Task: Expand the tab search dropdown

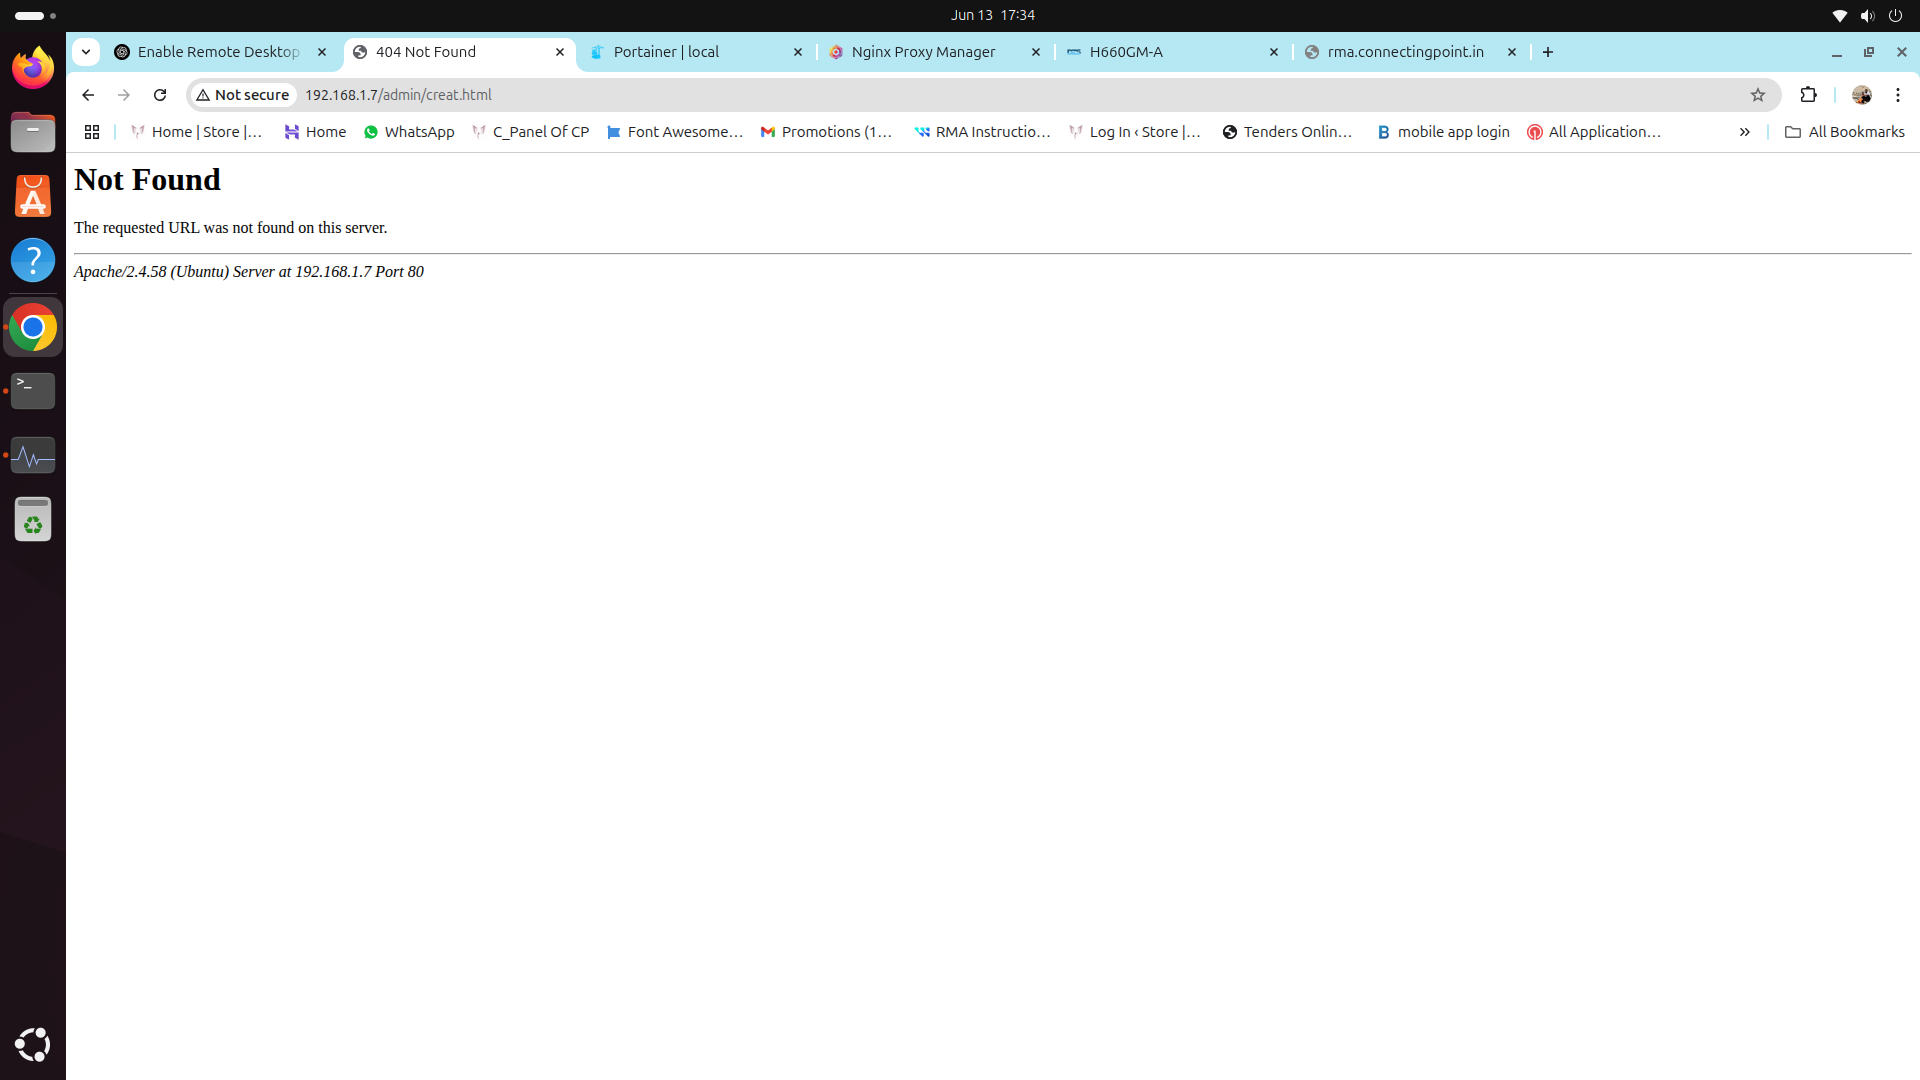Action: click(x=86, y=52)
